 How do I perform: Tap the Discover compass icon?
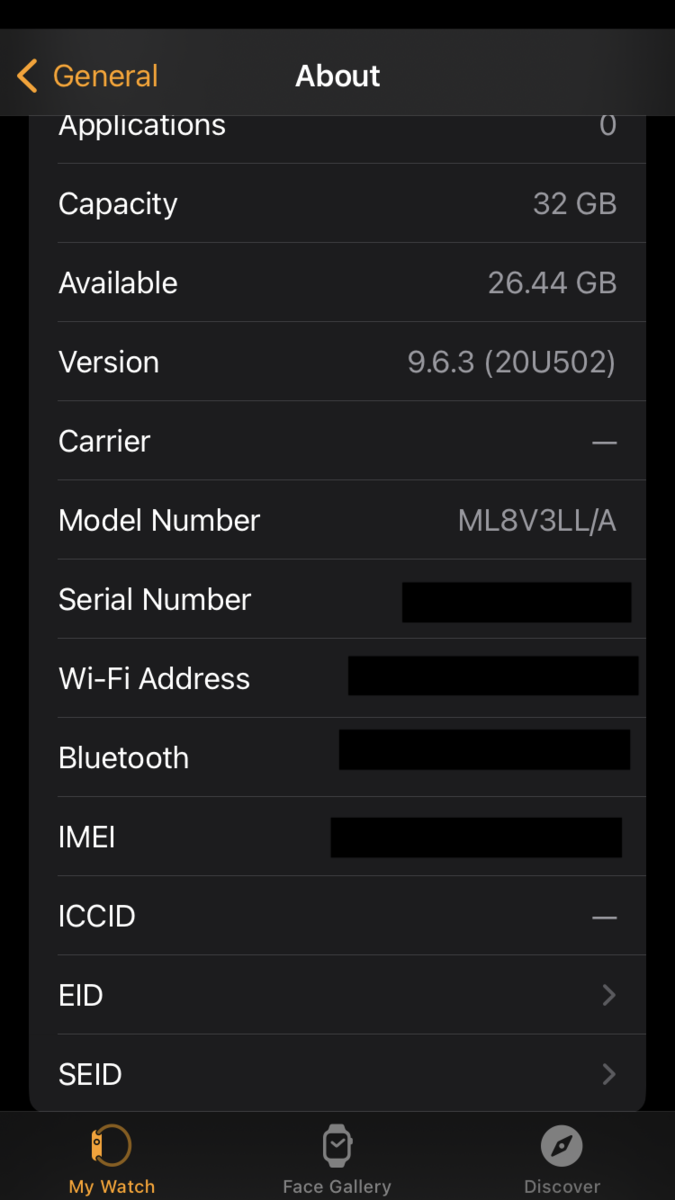pyautogui.click(x=562, y=1145)
